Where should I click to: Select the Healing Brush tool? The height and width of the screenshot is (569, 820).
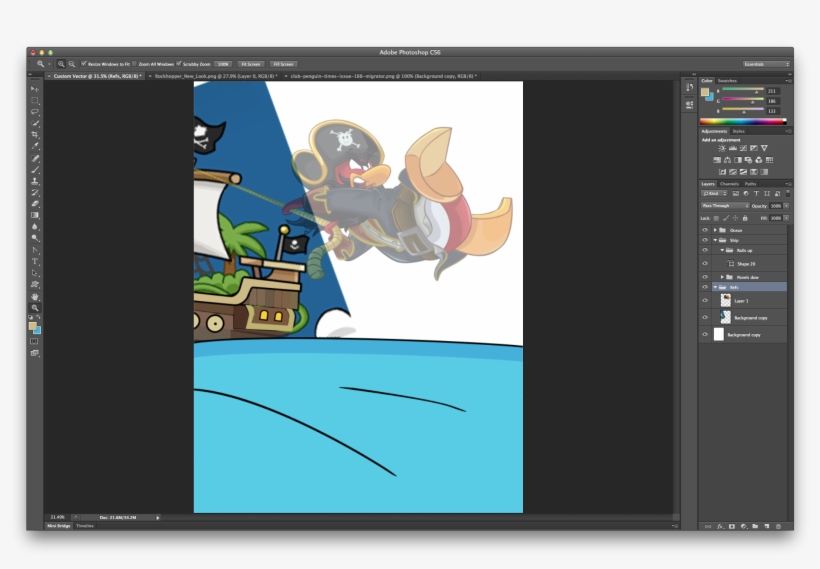click(35, 158)
